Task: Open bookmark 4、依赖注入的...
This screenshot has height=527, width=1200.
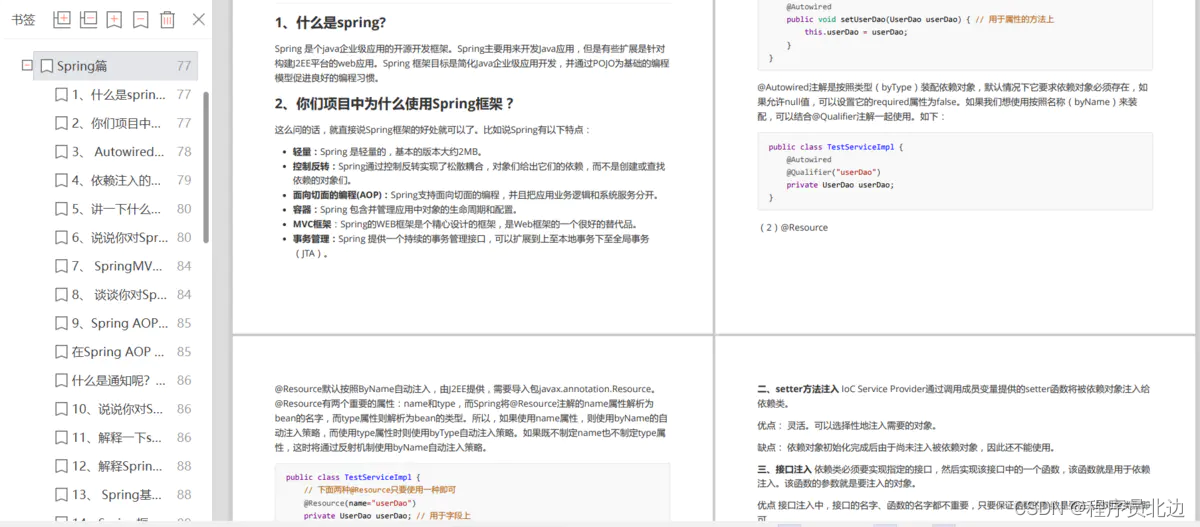Action: [x=116, y=180]
